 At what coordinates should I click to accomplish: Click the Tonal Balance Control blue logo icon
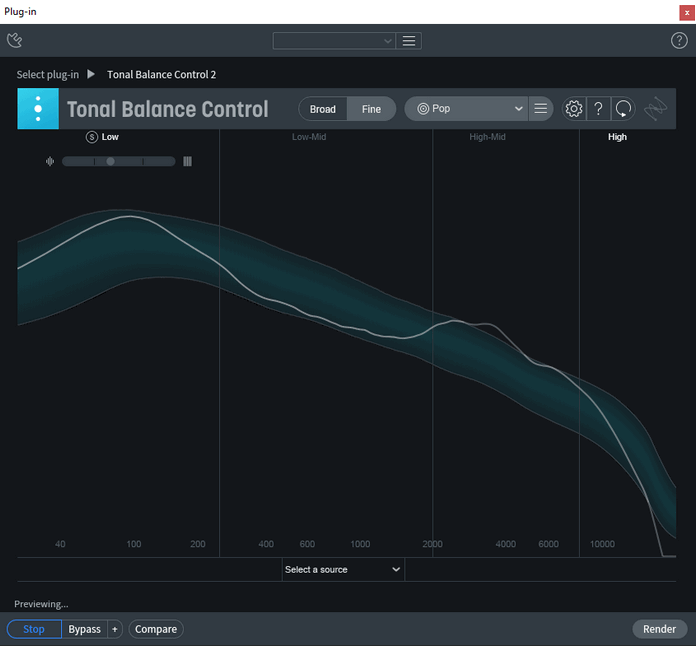(38, 109)
